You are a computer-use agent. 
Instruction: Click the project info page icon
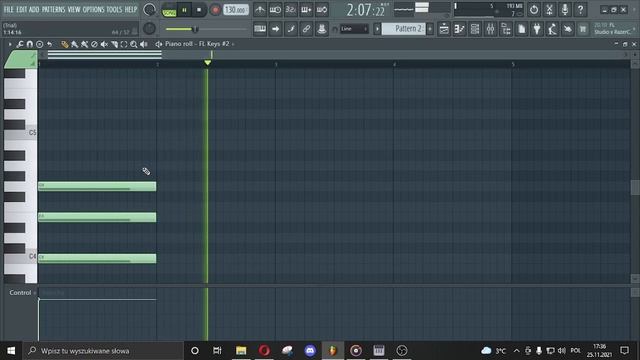coord(522,29)
